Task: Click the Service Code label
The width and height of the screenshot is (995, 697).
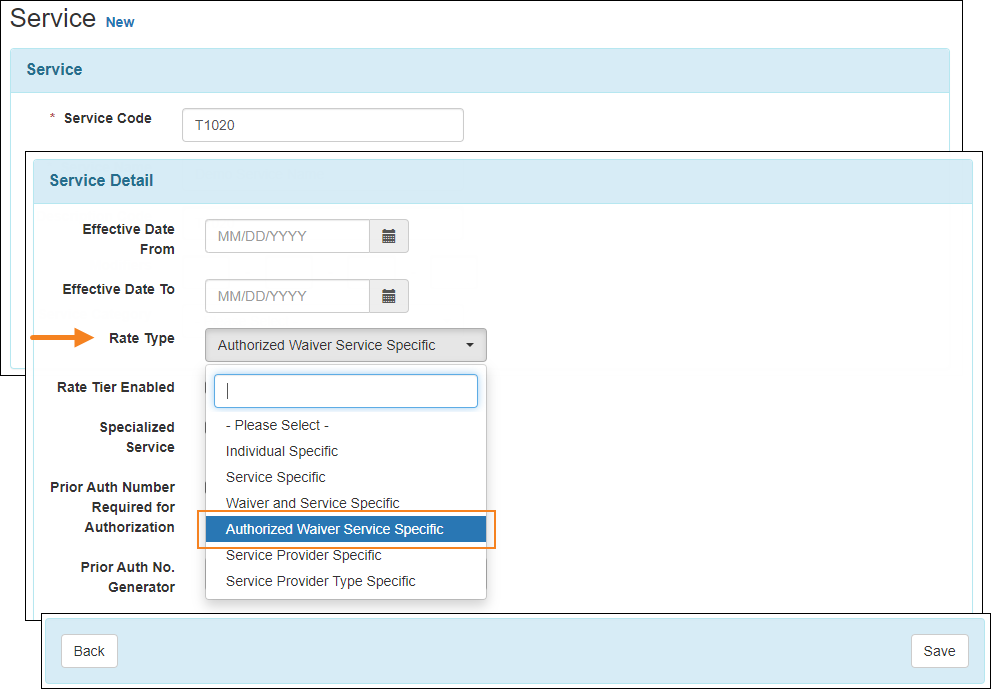Action: (108, 118)
